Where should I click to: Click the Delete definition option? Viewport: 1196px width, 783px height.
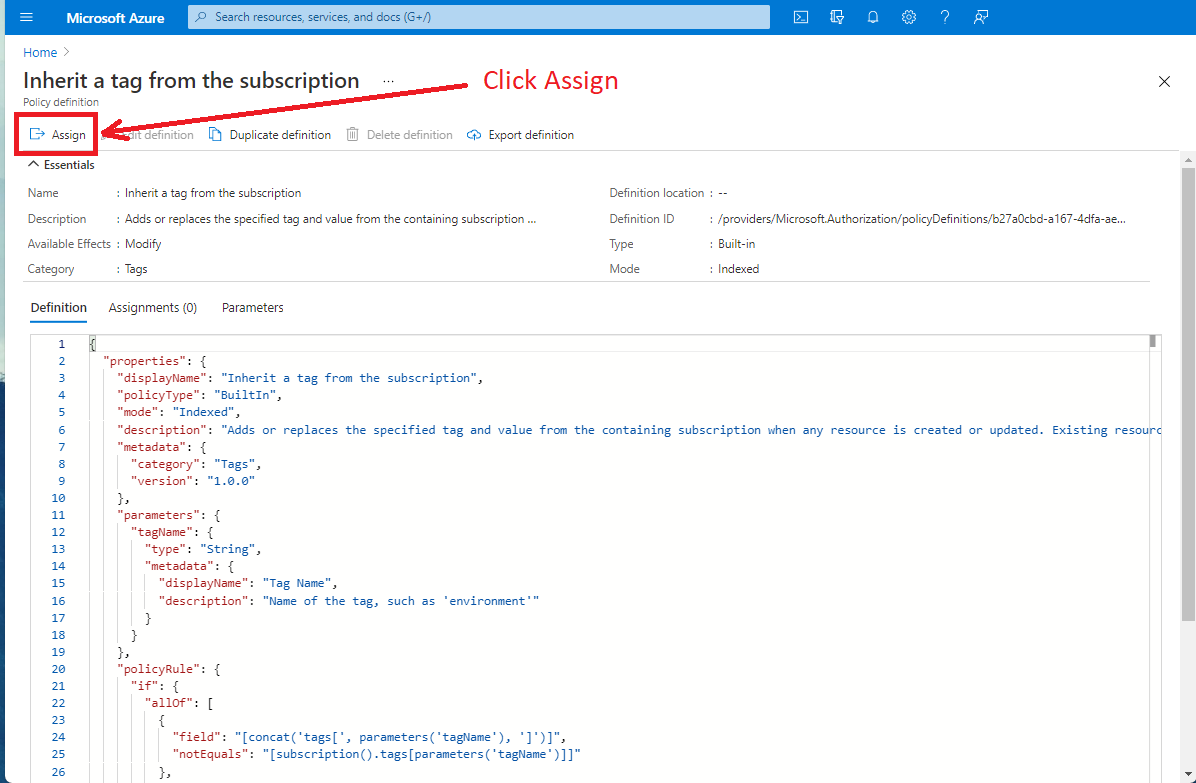click(400, 135)
